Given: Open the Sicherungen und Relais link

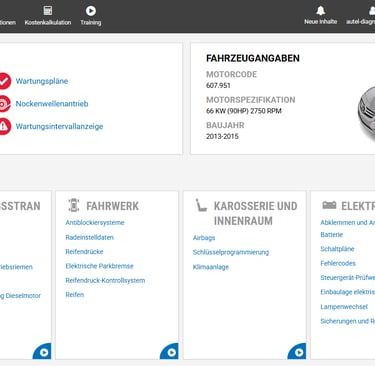Looking at the screenshot, I should point(348,321).
